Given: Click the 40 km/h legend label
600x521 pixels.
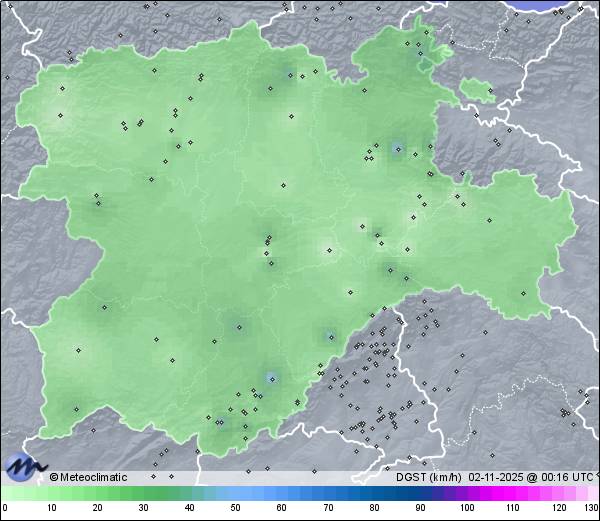Looking at the screenshot, I should (189, 508).
